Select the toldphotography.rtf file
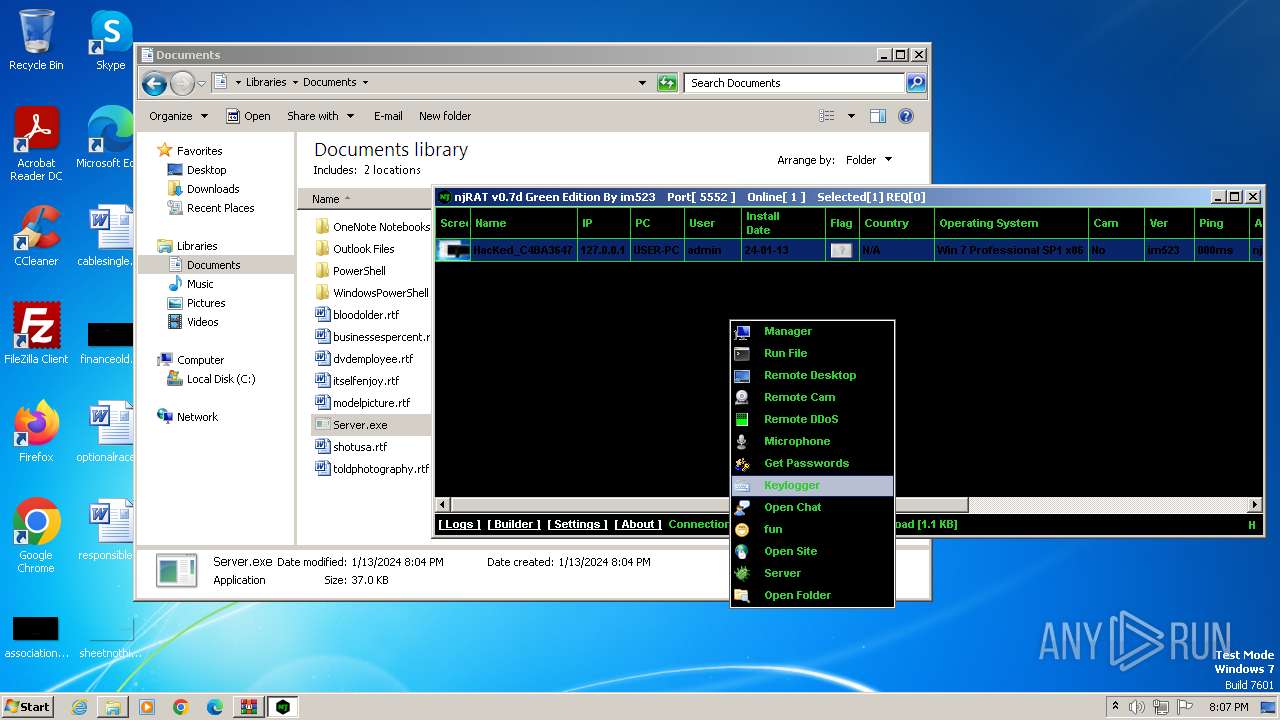This screenshot has width=1280, height=720. [381, 469]
